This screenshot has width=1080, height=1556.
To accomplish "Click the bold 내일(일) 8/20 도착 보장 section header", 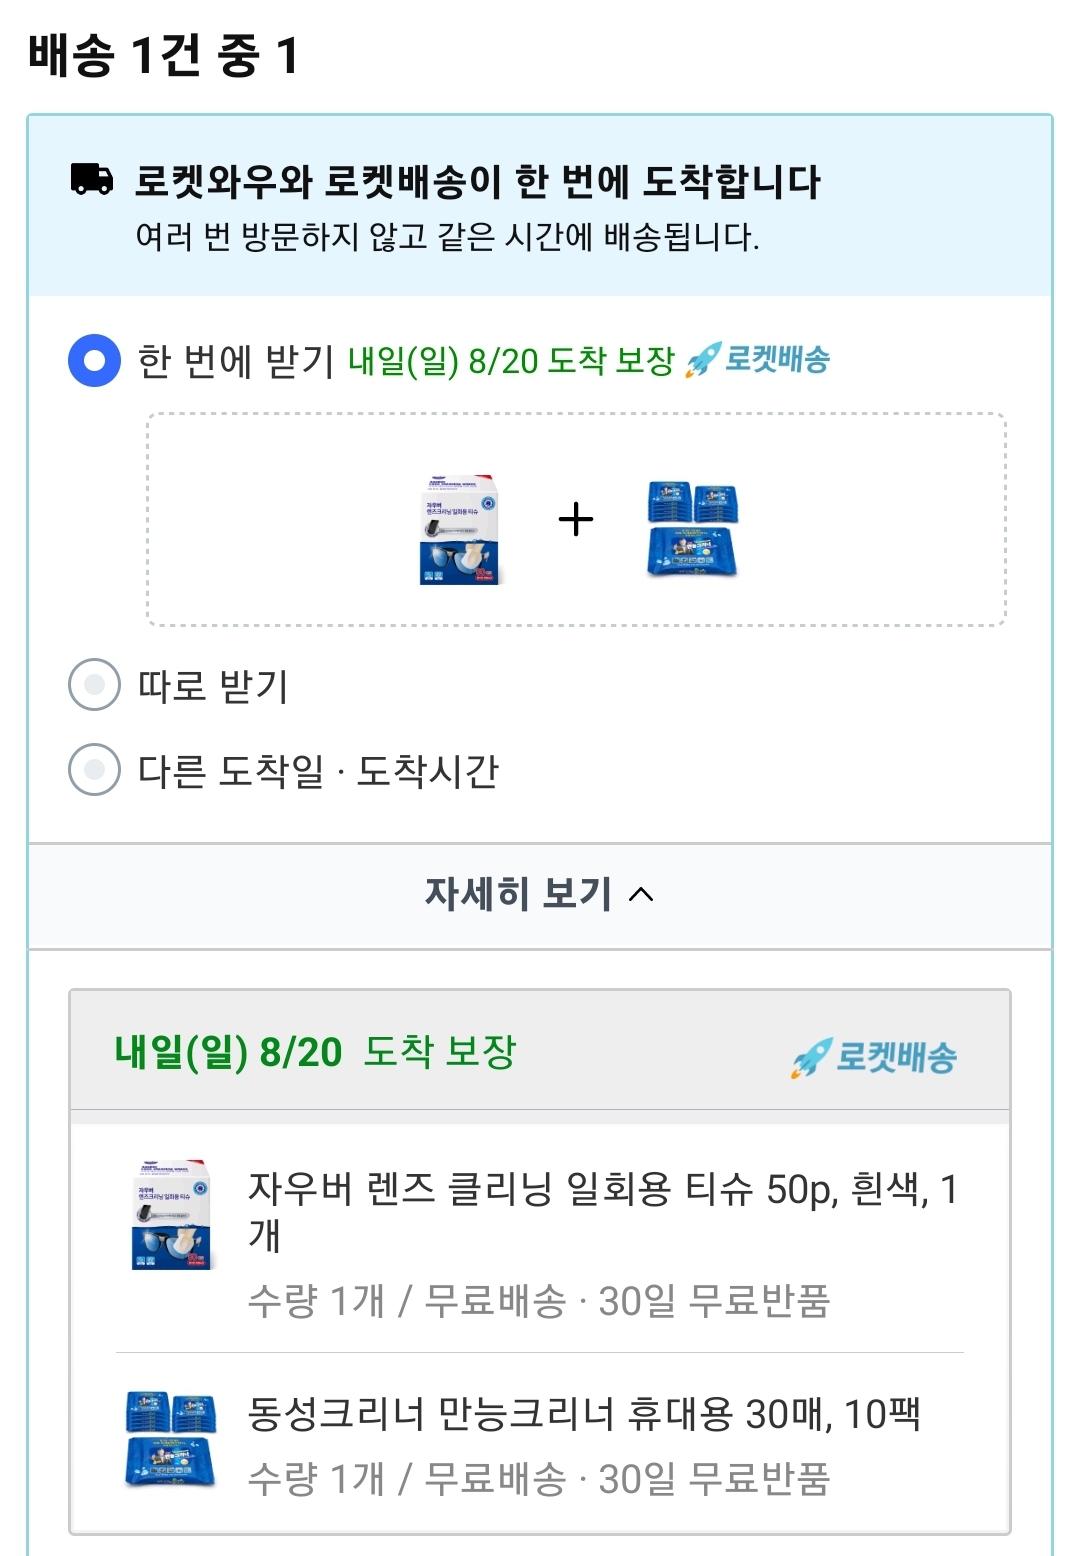I will click(x=315, y=1052).
